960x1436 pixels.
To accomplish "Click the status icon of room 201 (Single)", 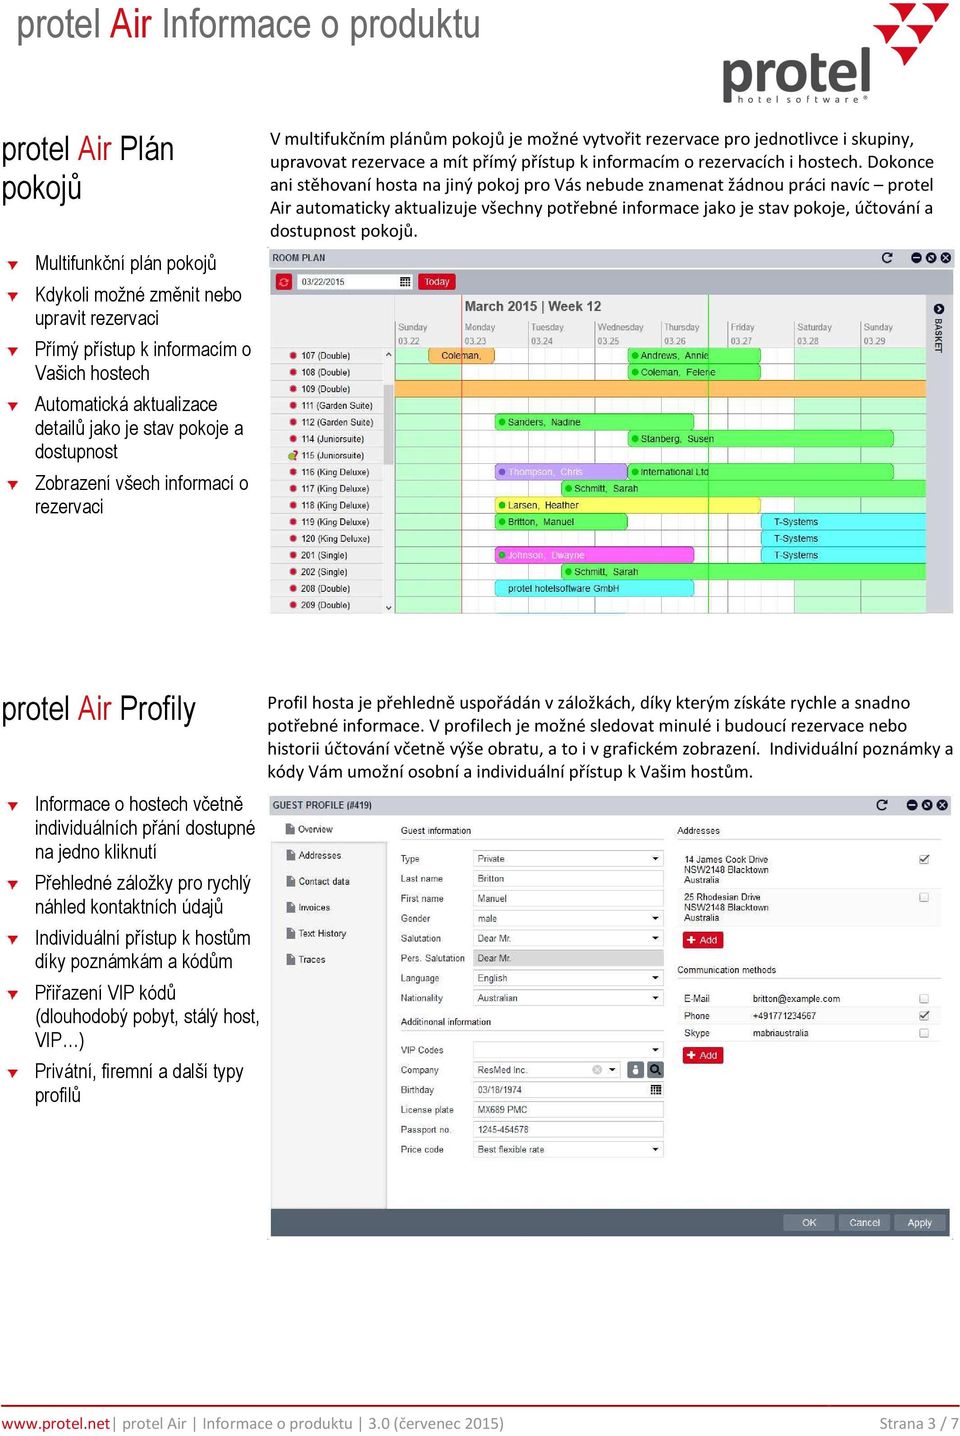I will [293, 555].
